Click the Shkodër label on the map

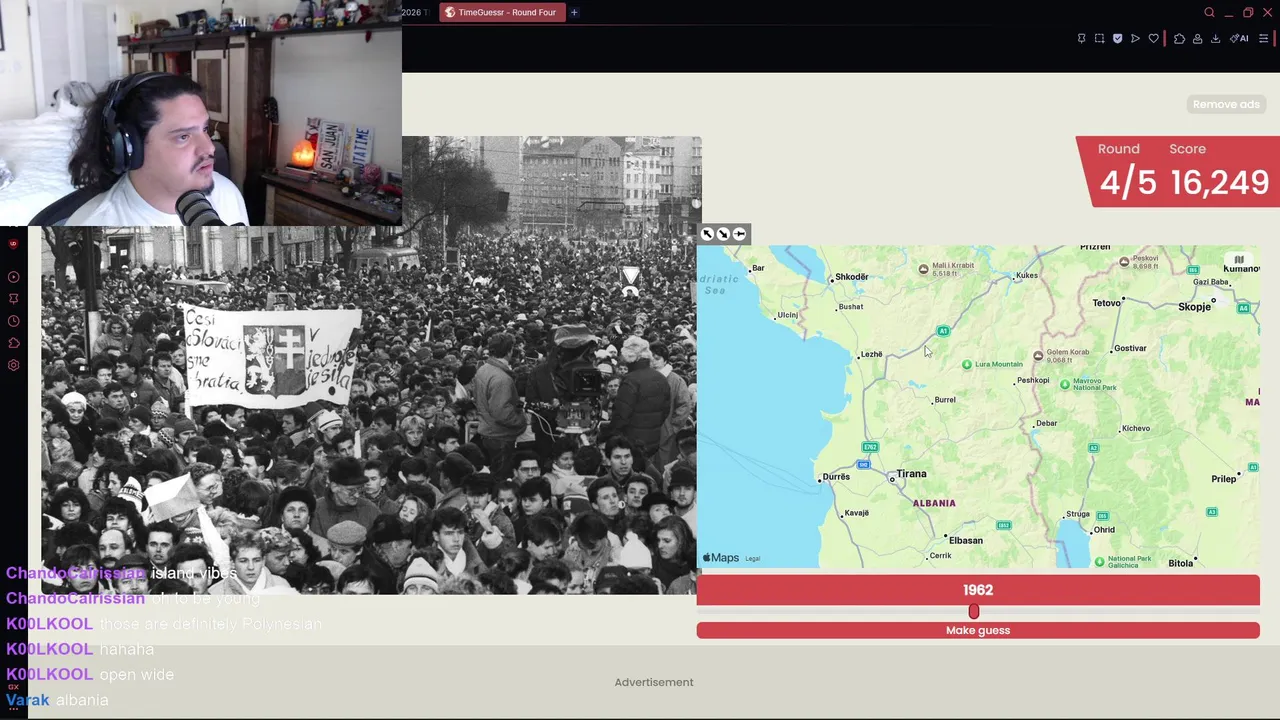point(852,277)
